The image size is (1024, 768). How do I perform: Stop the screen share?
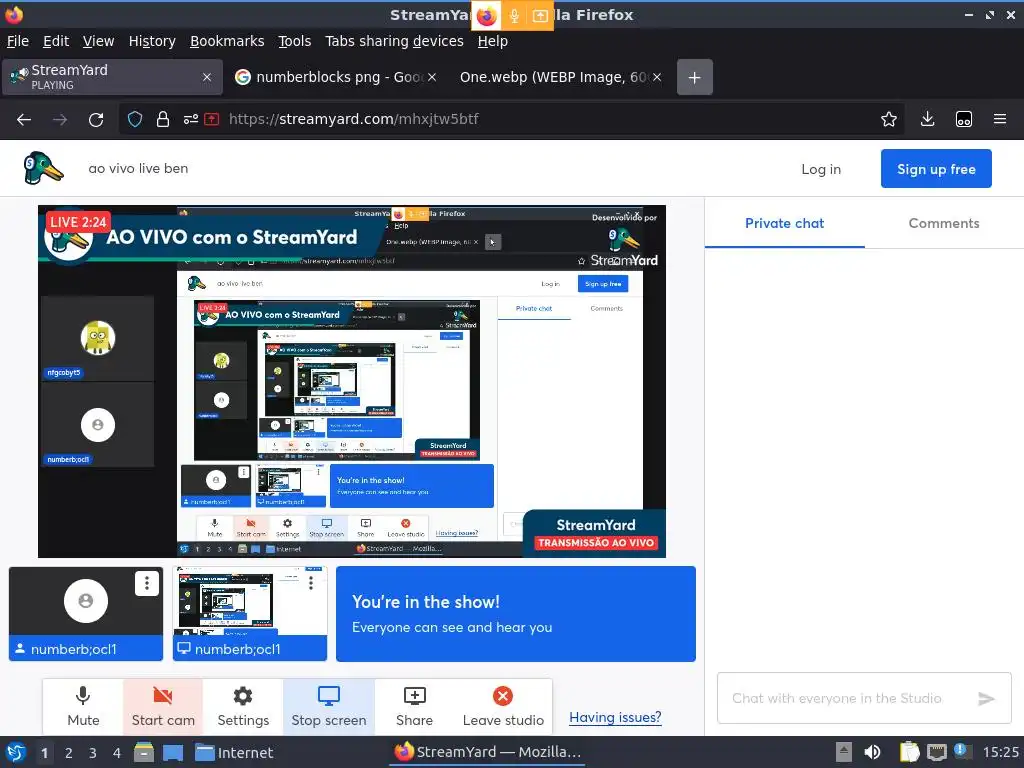pyautogui.click(x=328, y=707)
